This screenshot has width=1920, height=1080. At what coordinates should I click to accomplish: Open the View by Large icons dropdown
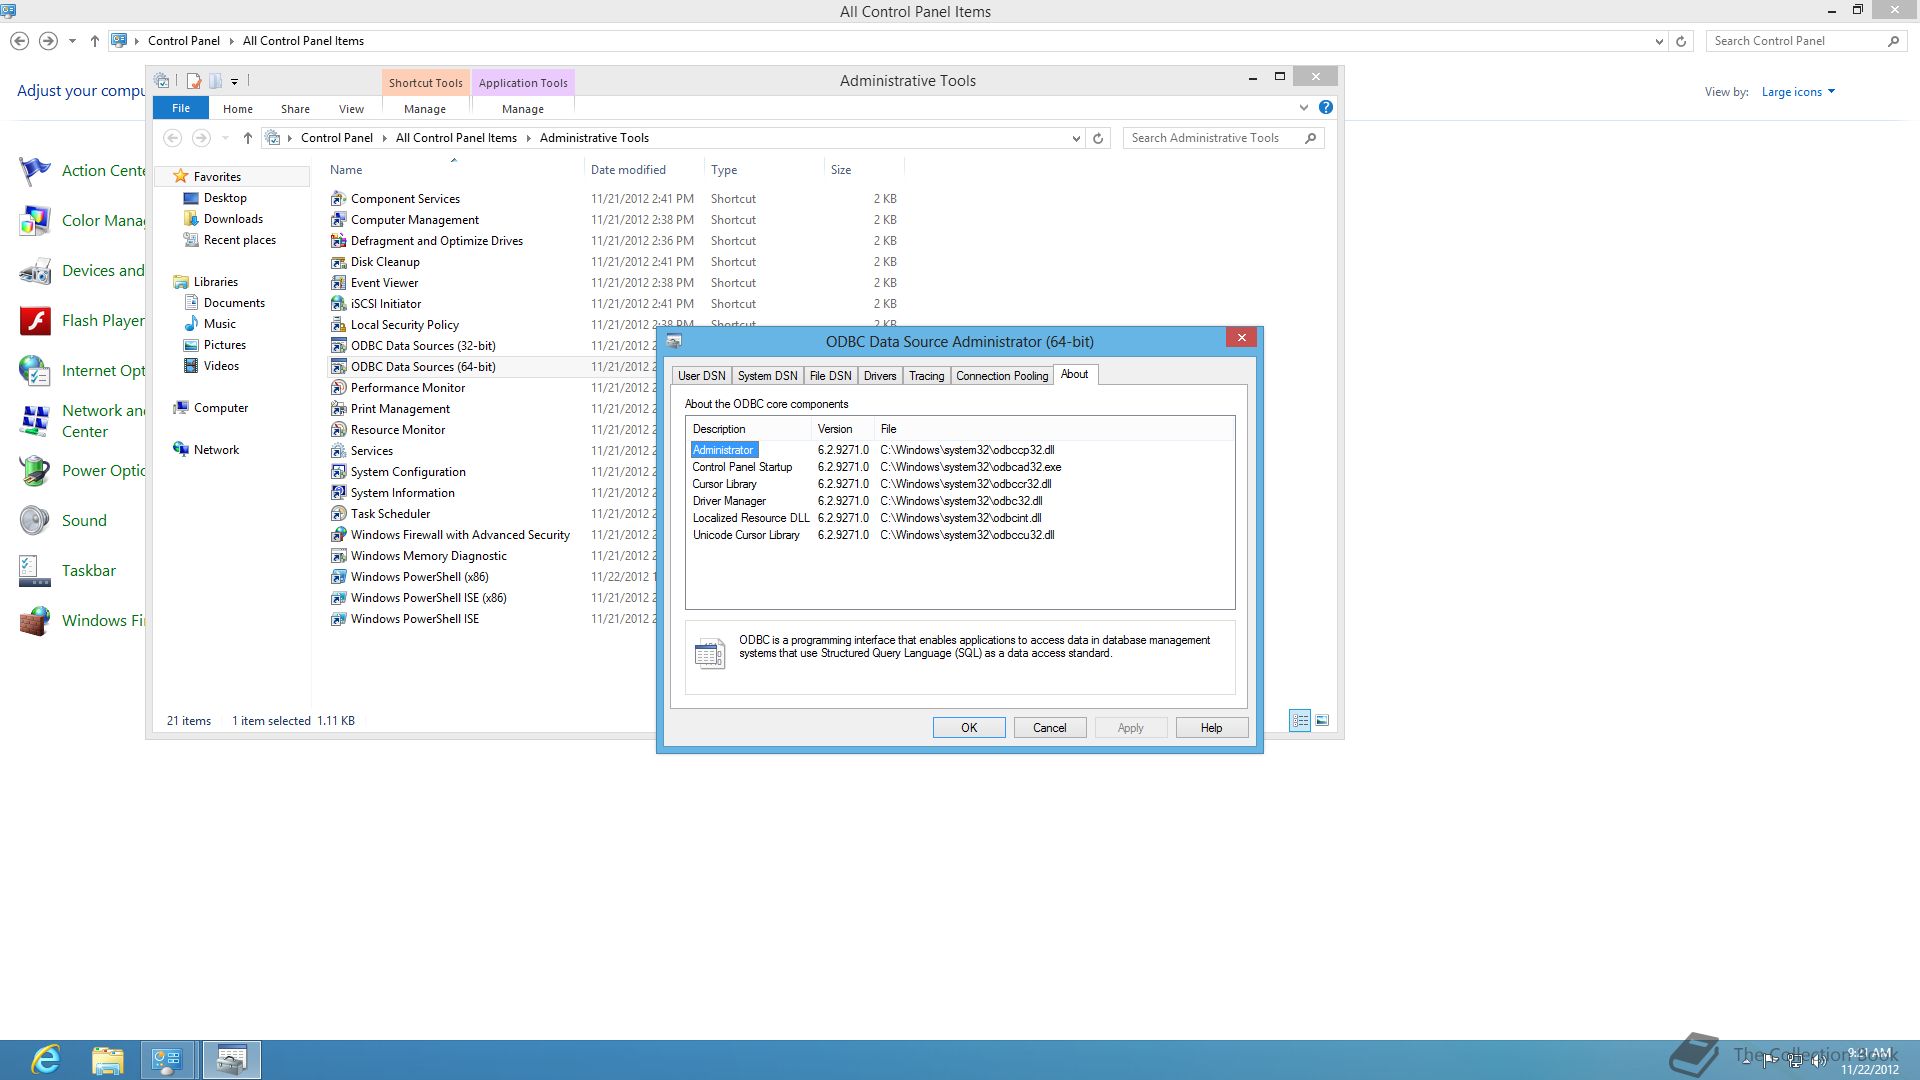click(1798, 92)
